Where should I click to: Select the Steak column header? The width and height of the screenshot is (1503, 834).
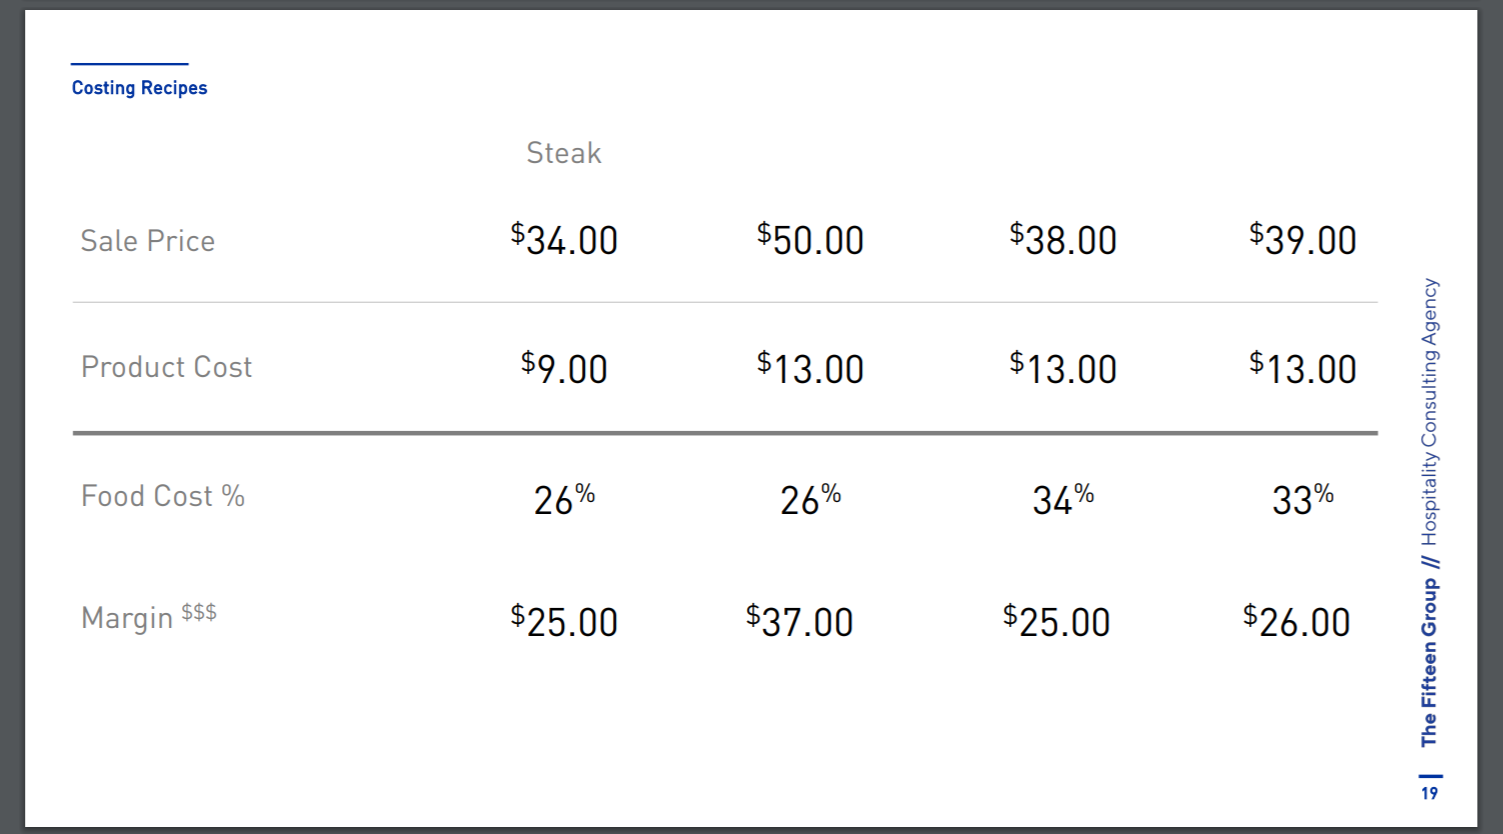(564, 153)
